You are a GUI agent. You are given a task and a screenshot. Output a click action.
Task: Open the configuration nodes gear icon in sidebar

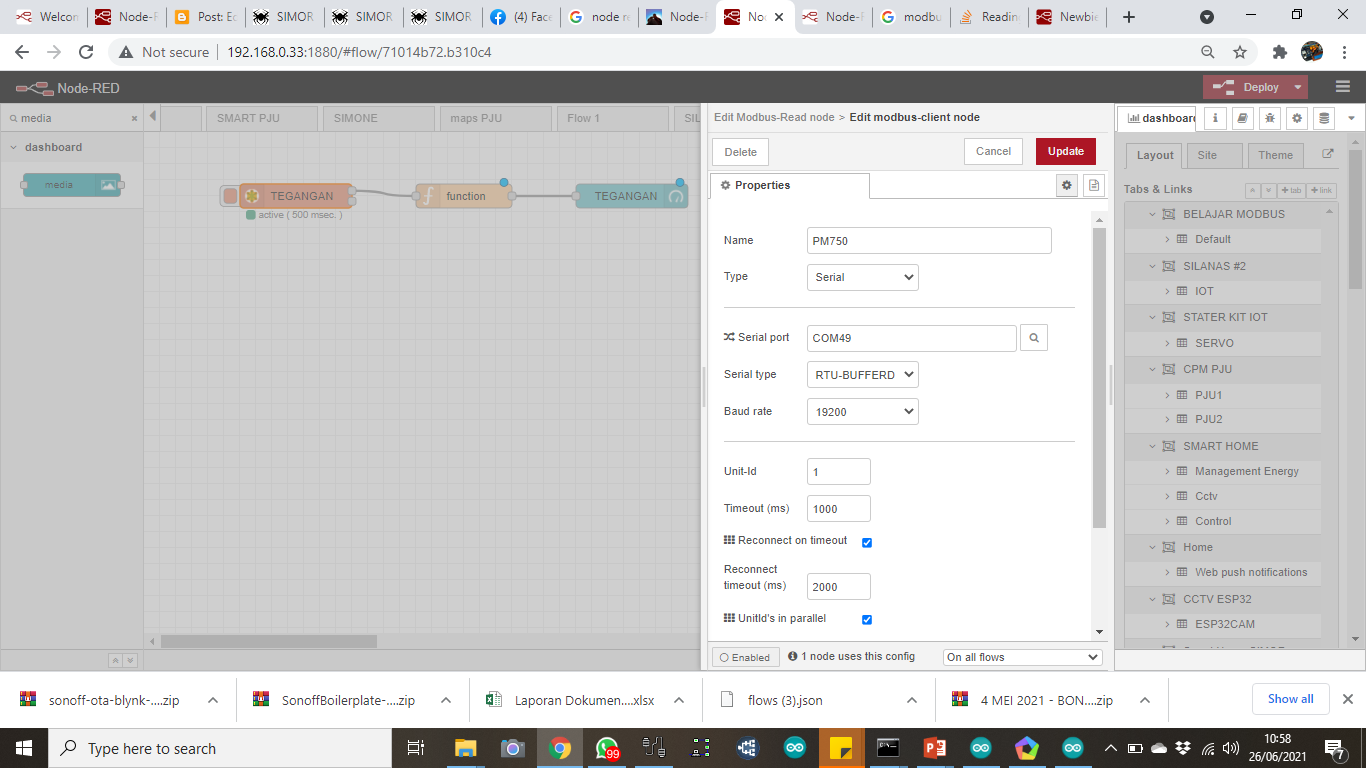(x=1297, y=117)
